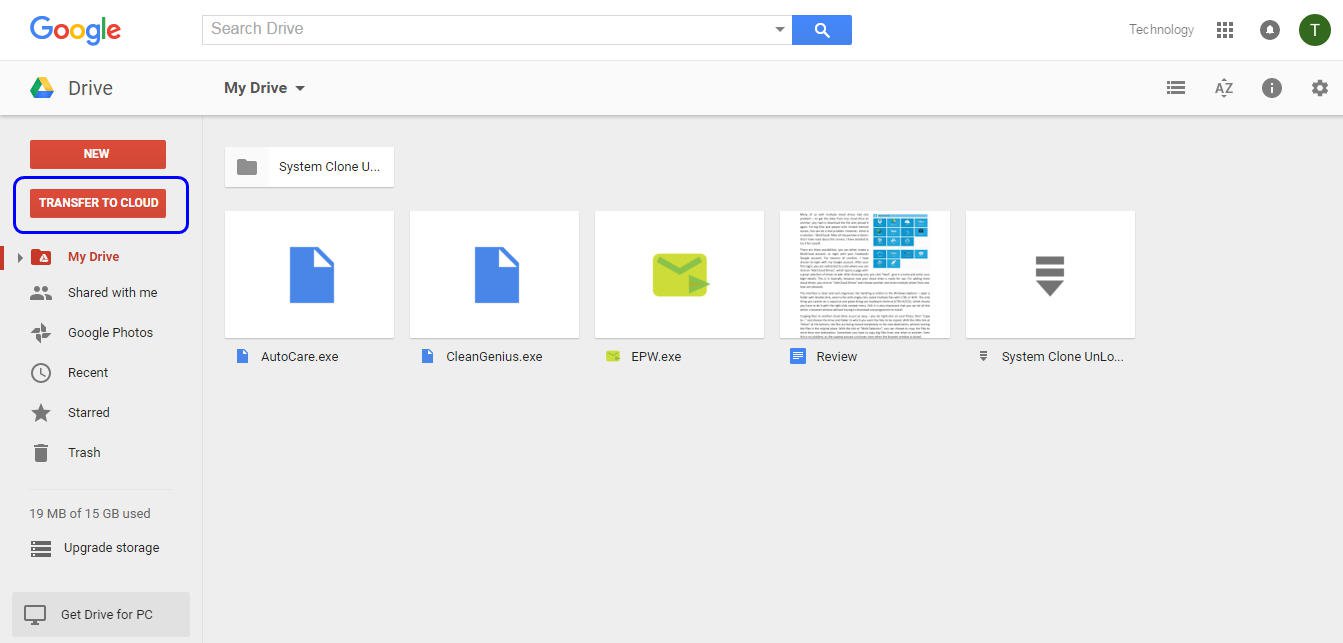Click the Shared with me people icon
1343x643 pixels.
(41, 293)
